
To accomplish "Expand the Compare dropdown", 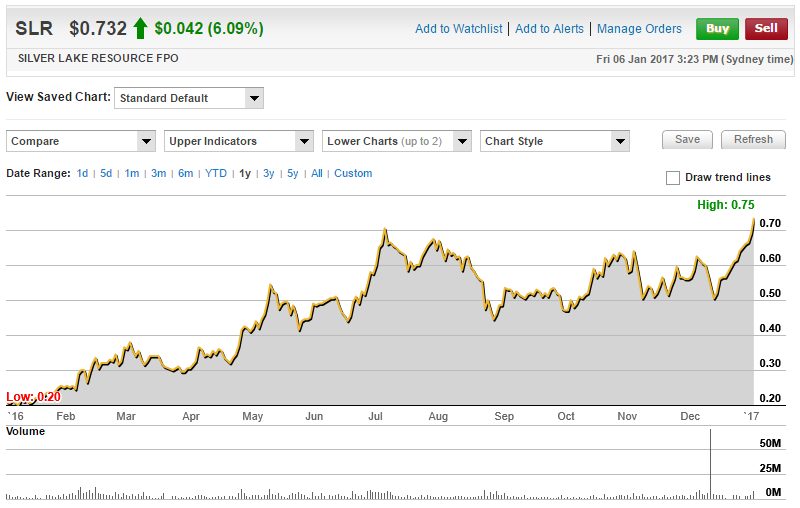I will click(81, 141).
